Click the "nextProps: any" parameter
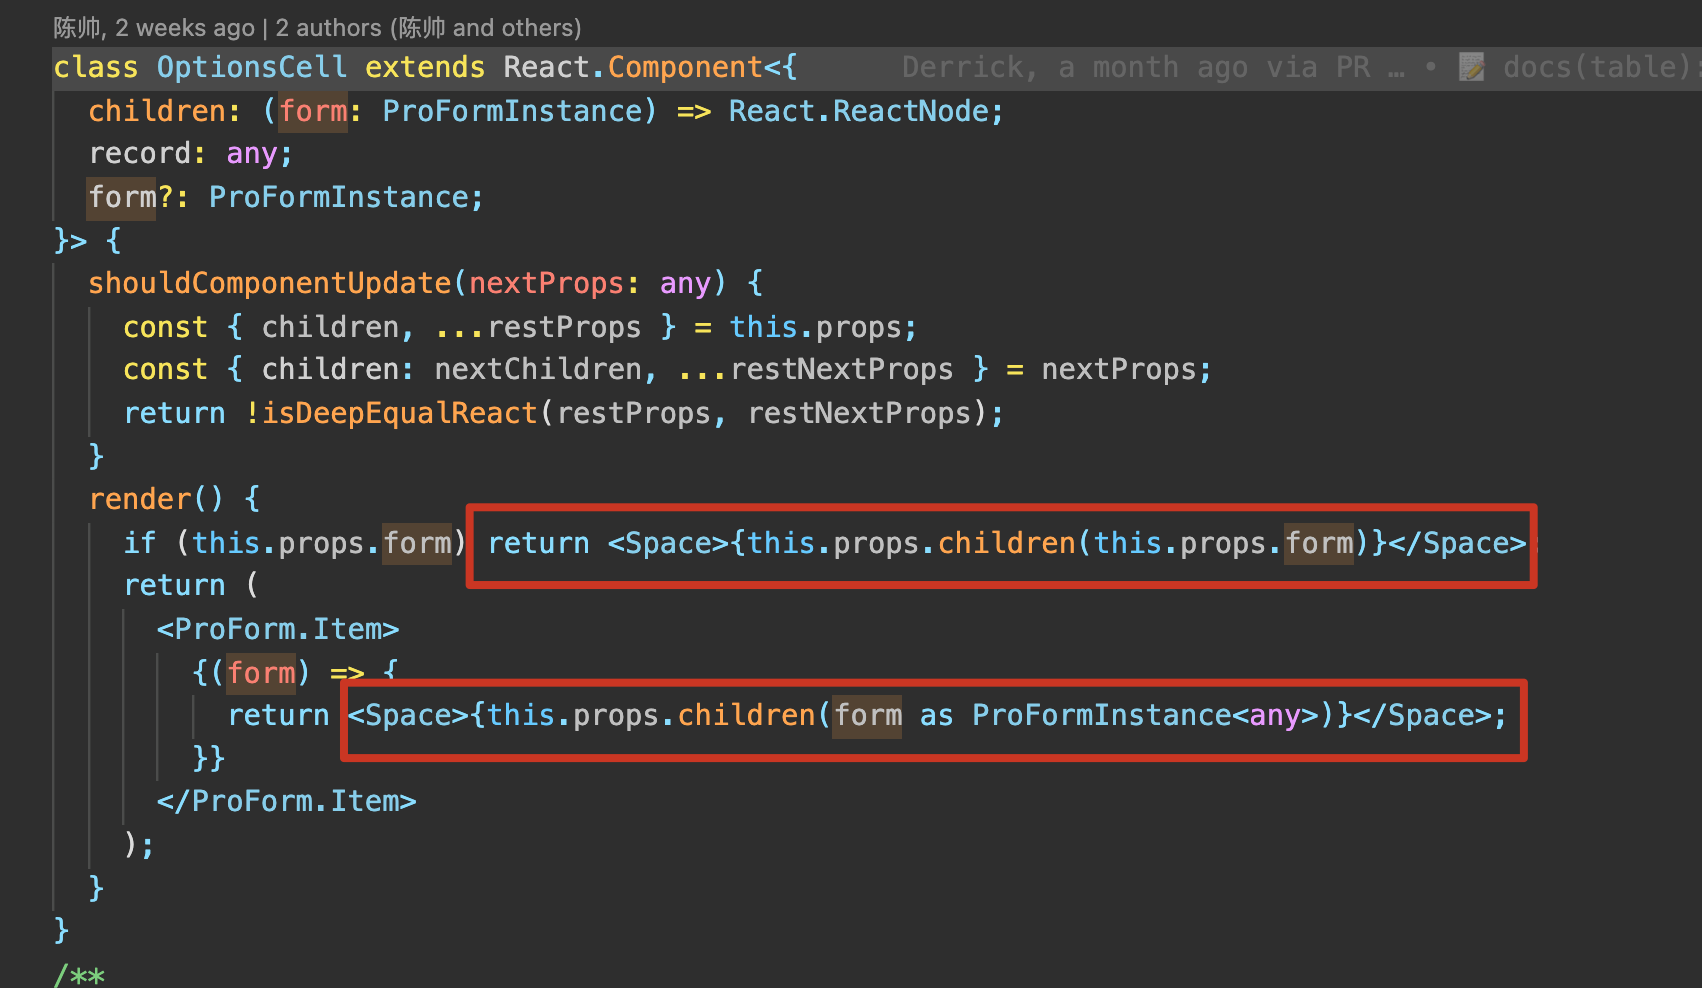1702x988 pixels. pyautogui.click(x=592, y=283)
